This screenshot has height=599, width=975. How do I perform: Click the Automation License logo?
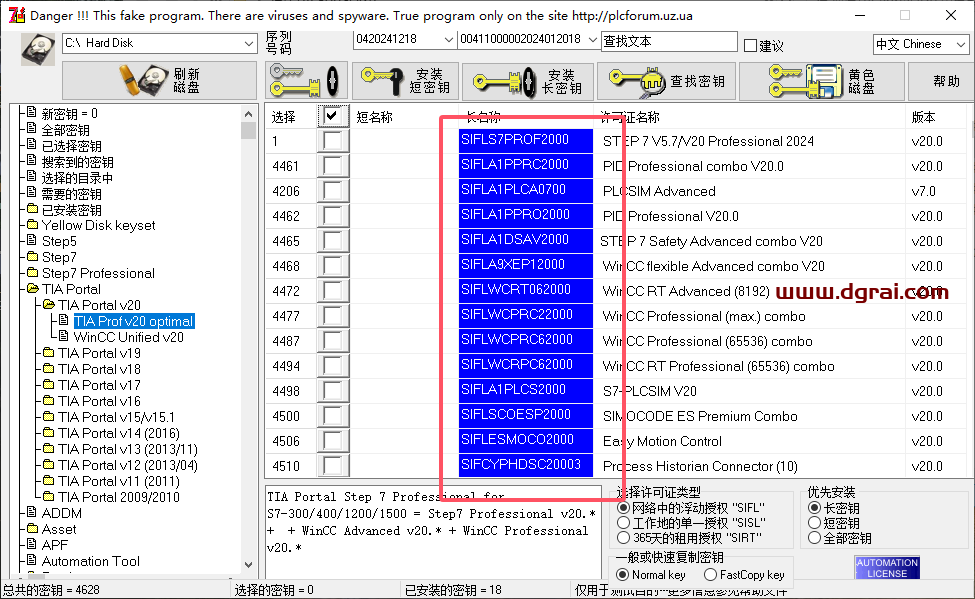(887, 567)
